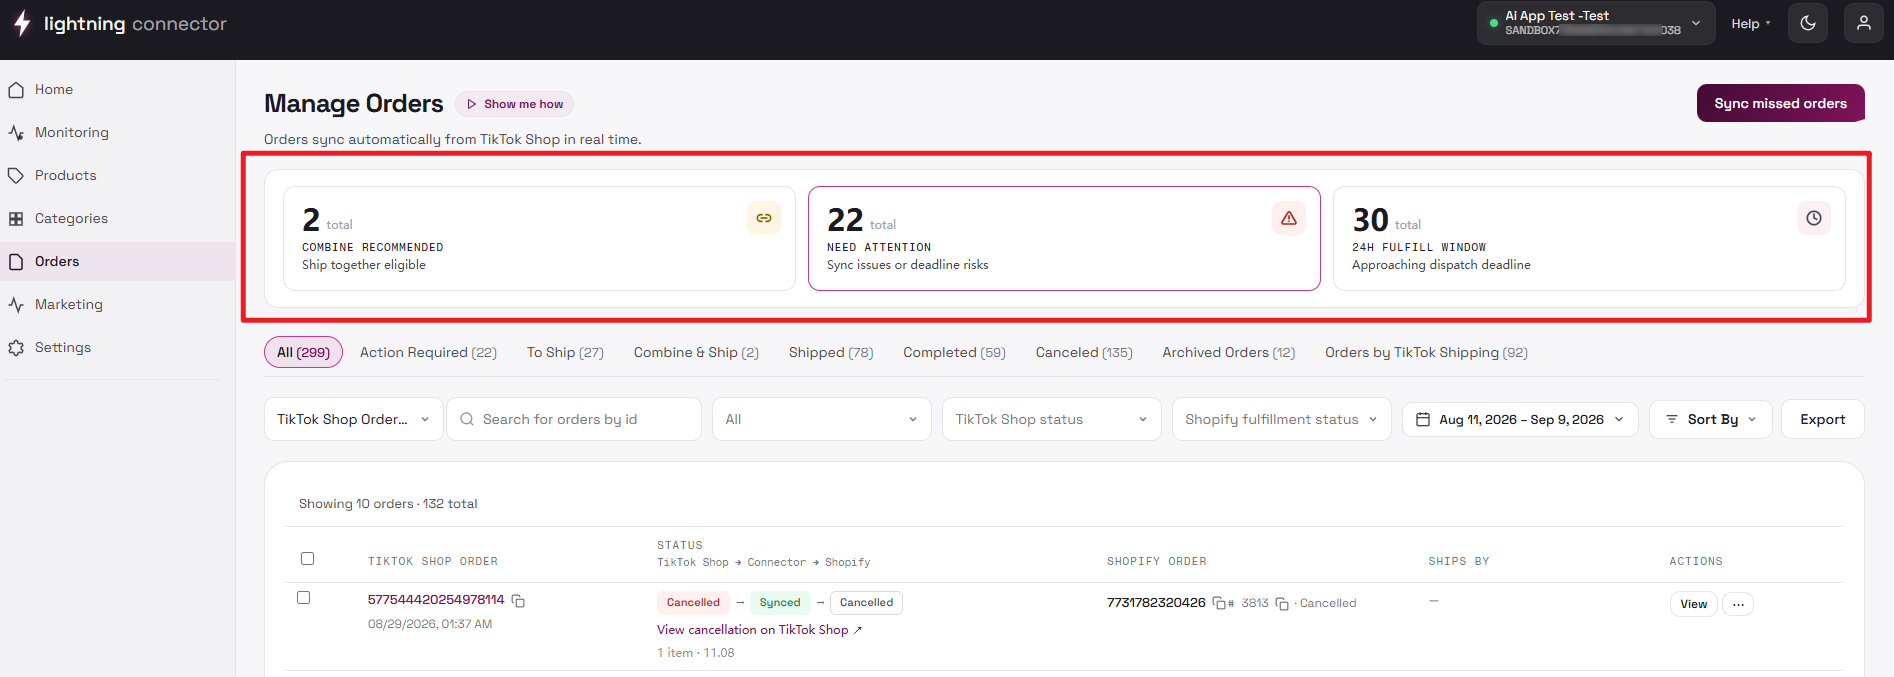
Task: Click the Show me how button
Action: point(514,104)
